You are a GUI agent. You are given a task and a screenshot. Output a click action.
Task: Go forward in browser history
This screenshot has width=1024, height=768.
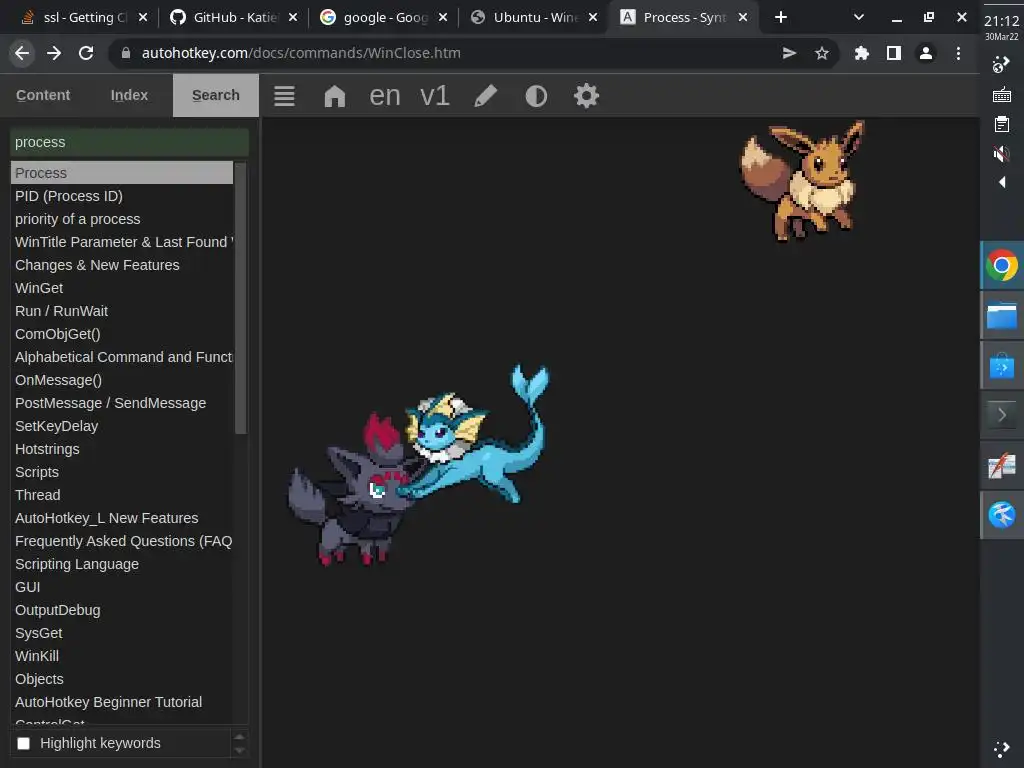click(54, 53)
